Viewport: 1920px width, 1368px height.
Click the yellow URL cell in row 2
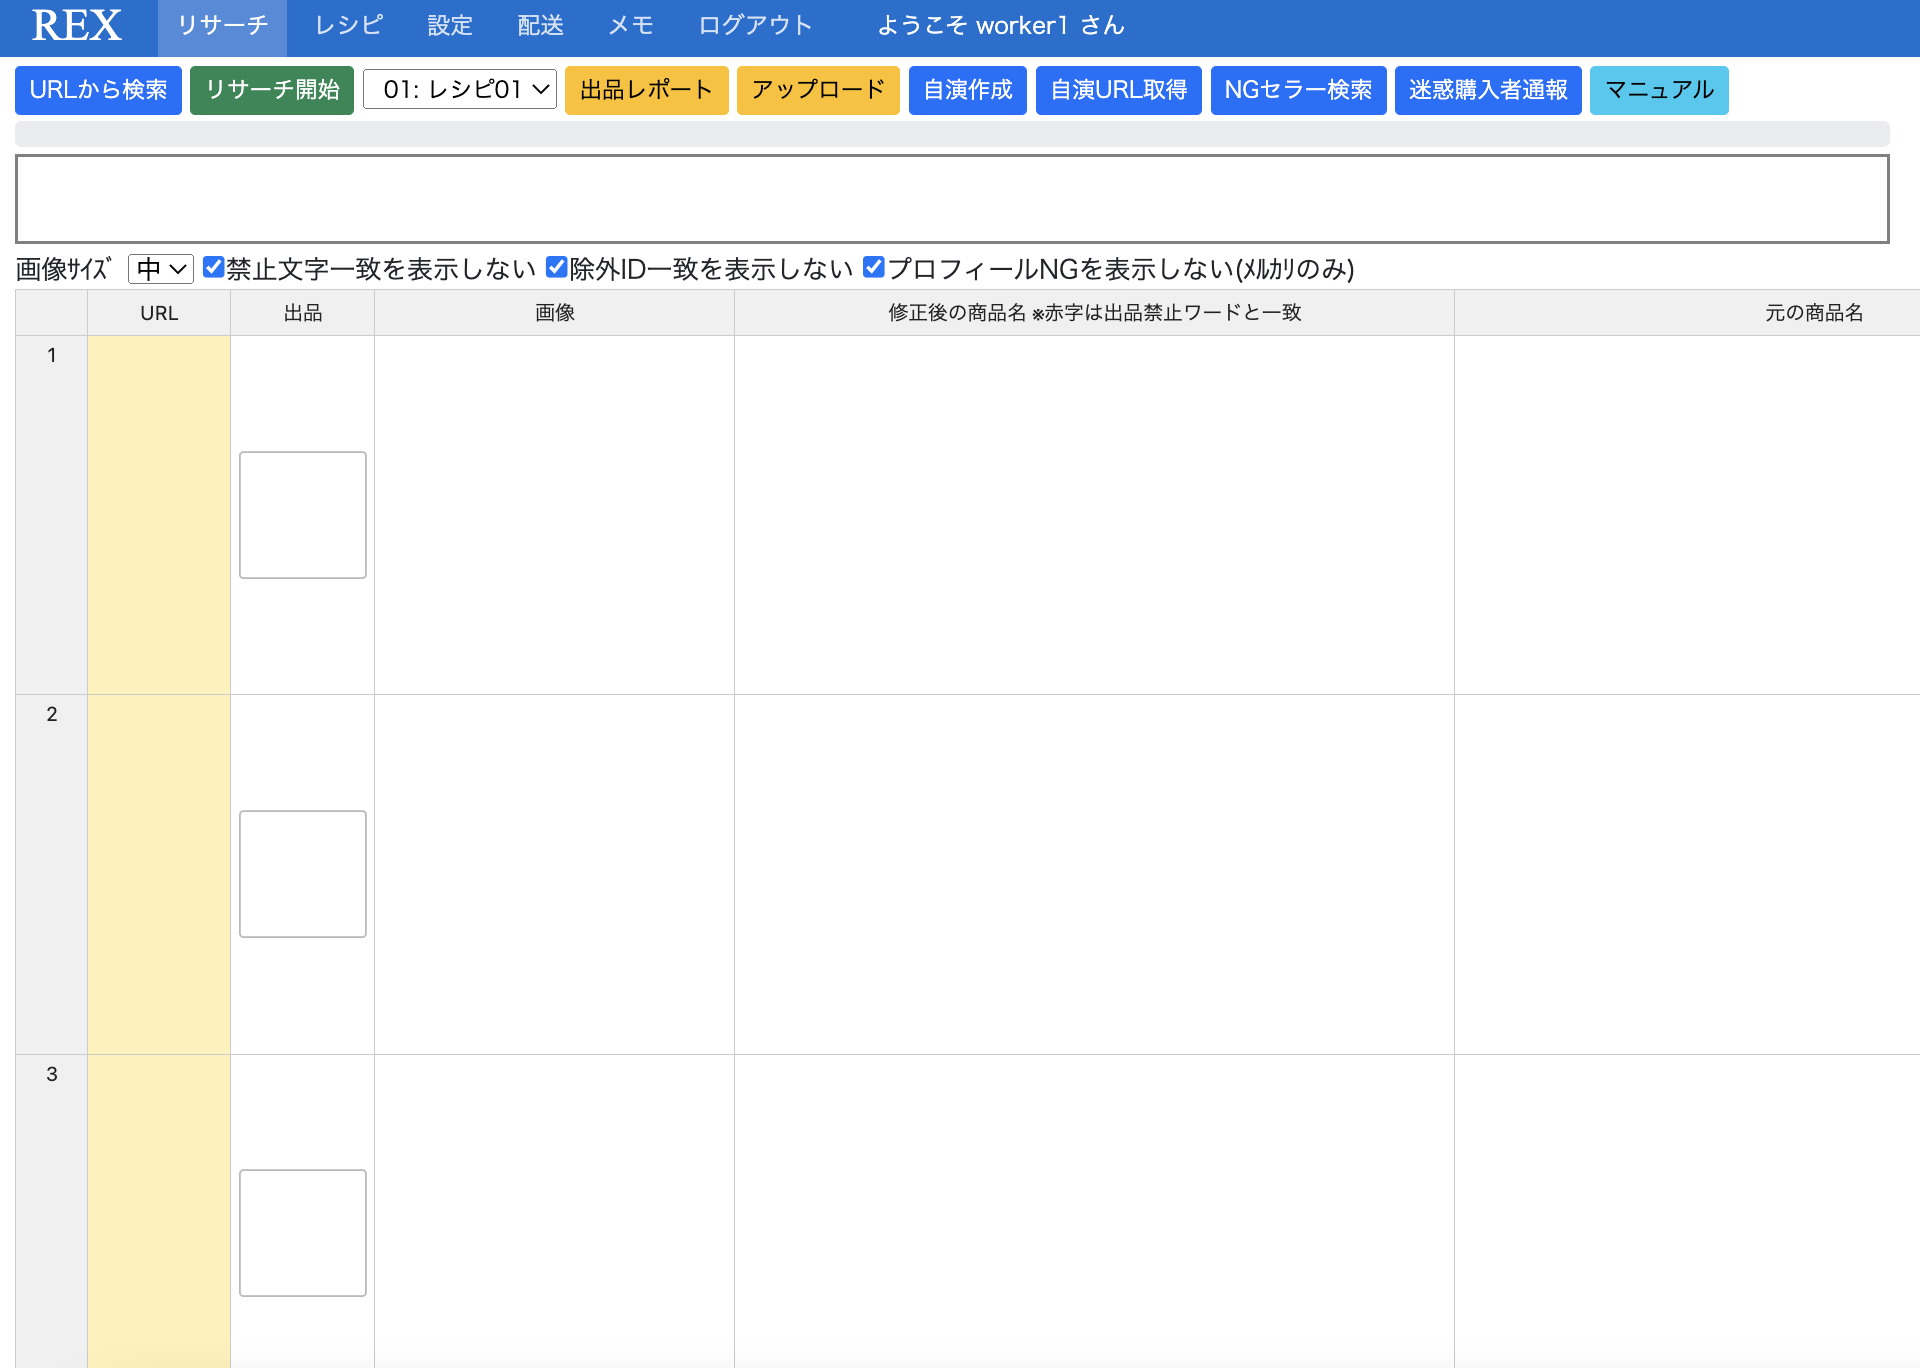(159, 874)
